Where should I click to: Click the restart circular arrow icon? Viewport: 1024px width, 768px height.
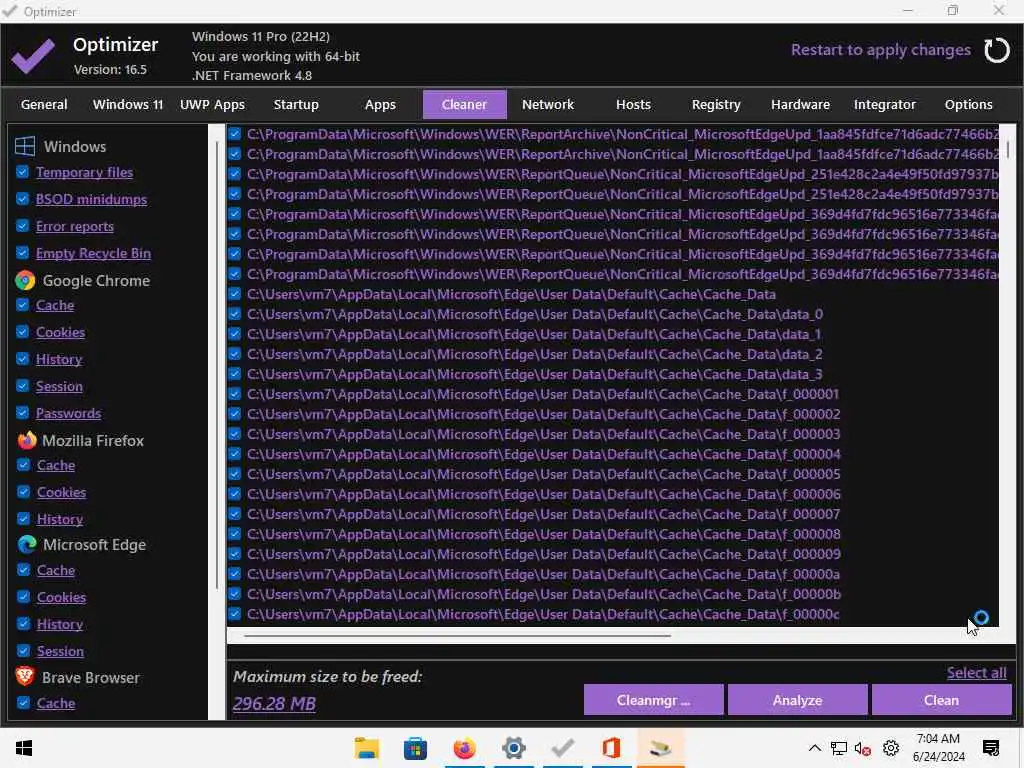(x=996, y=50)
